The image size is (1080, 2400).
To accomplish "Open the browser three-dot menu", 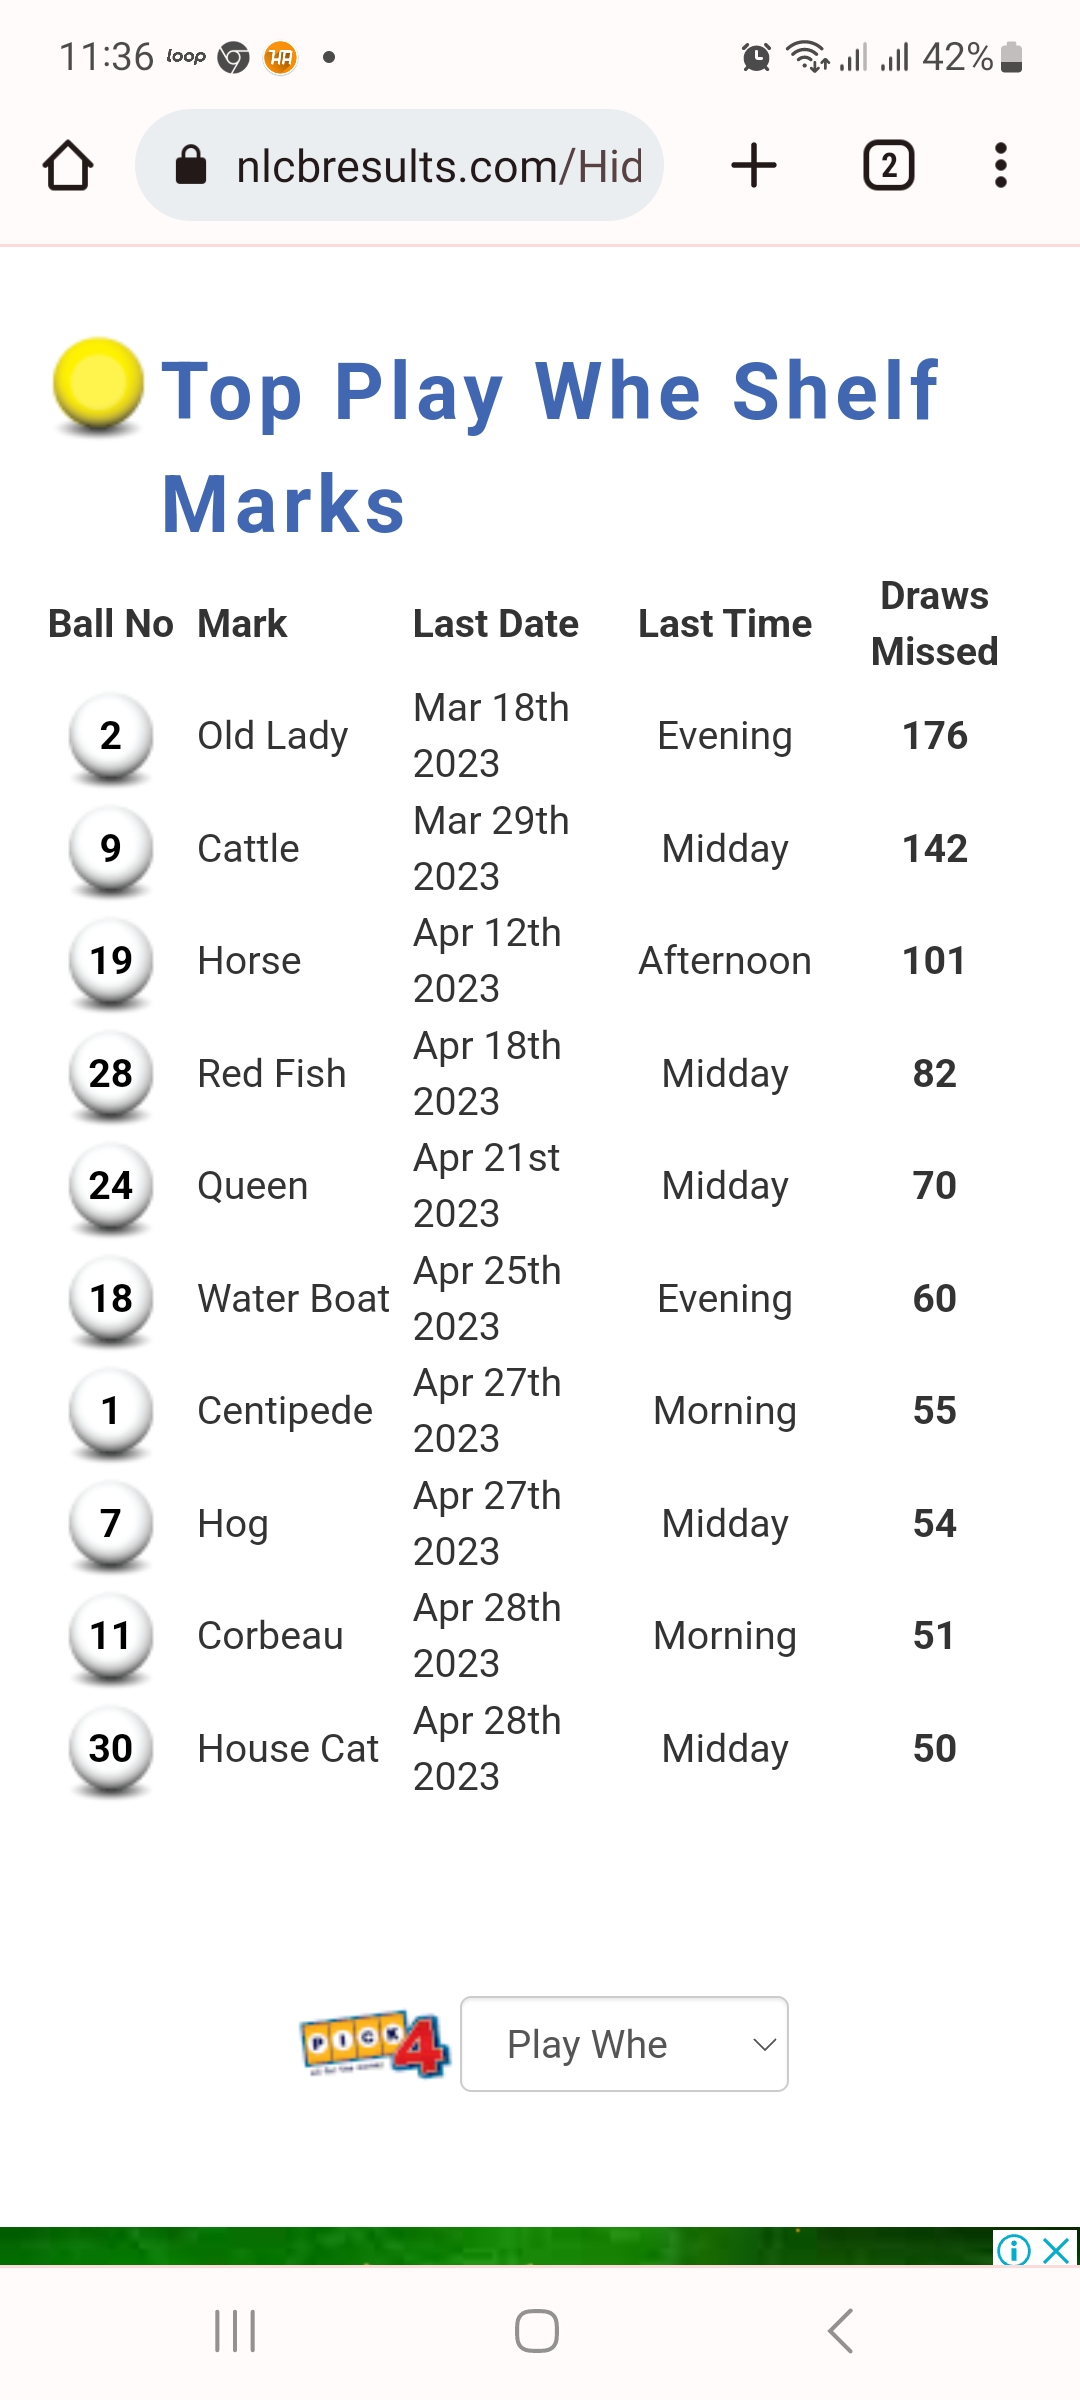I will pyautogui.click(x=1000, y=165).
